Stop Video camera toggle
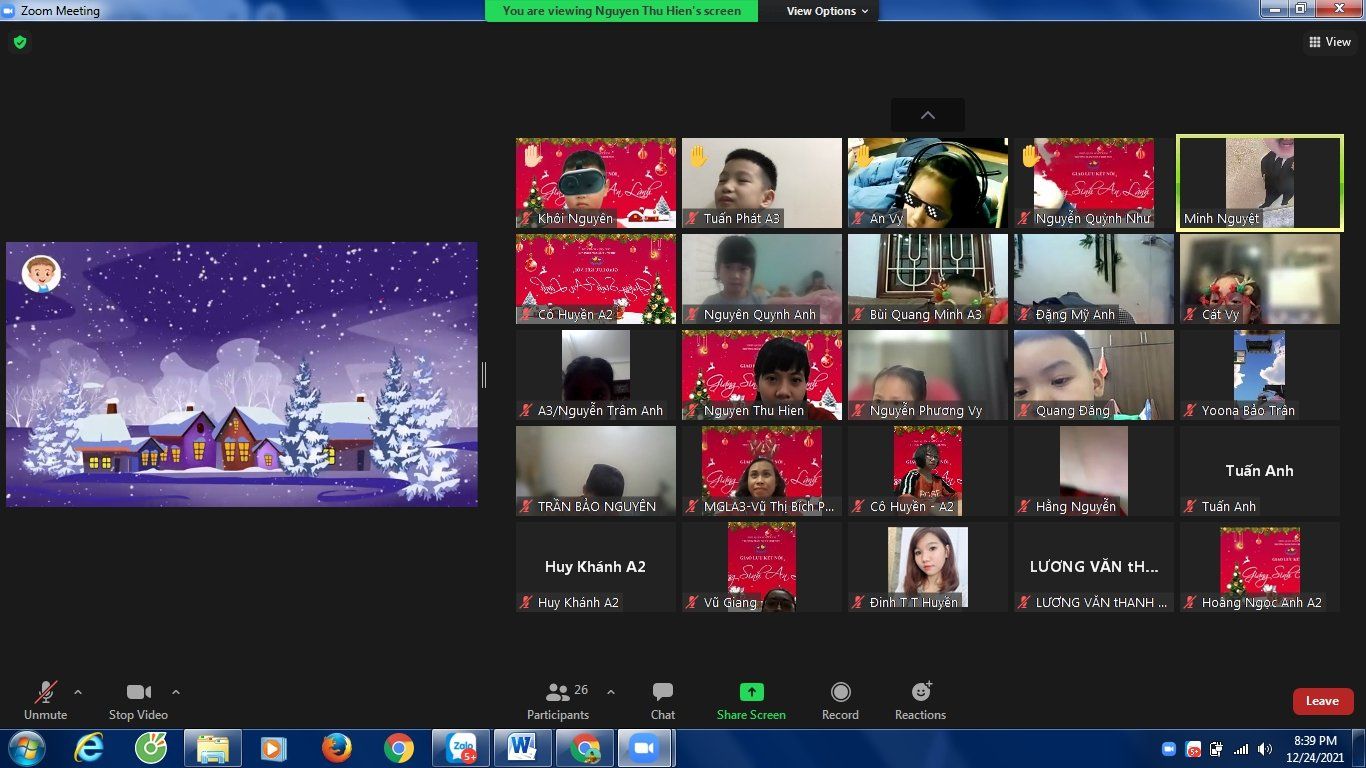The image size is (1366, 768). coord(138,700)
